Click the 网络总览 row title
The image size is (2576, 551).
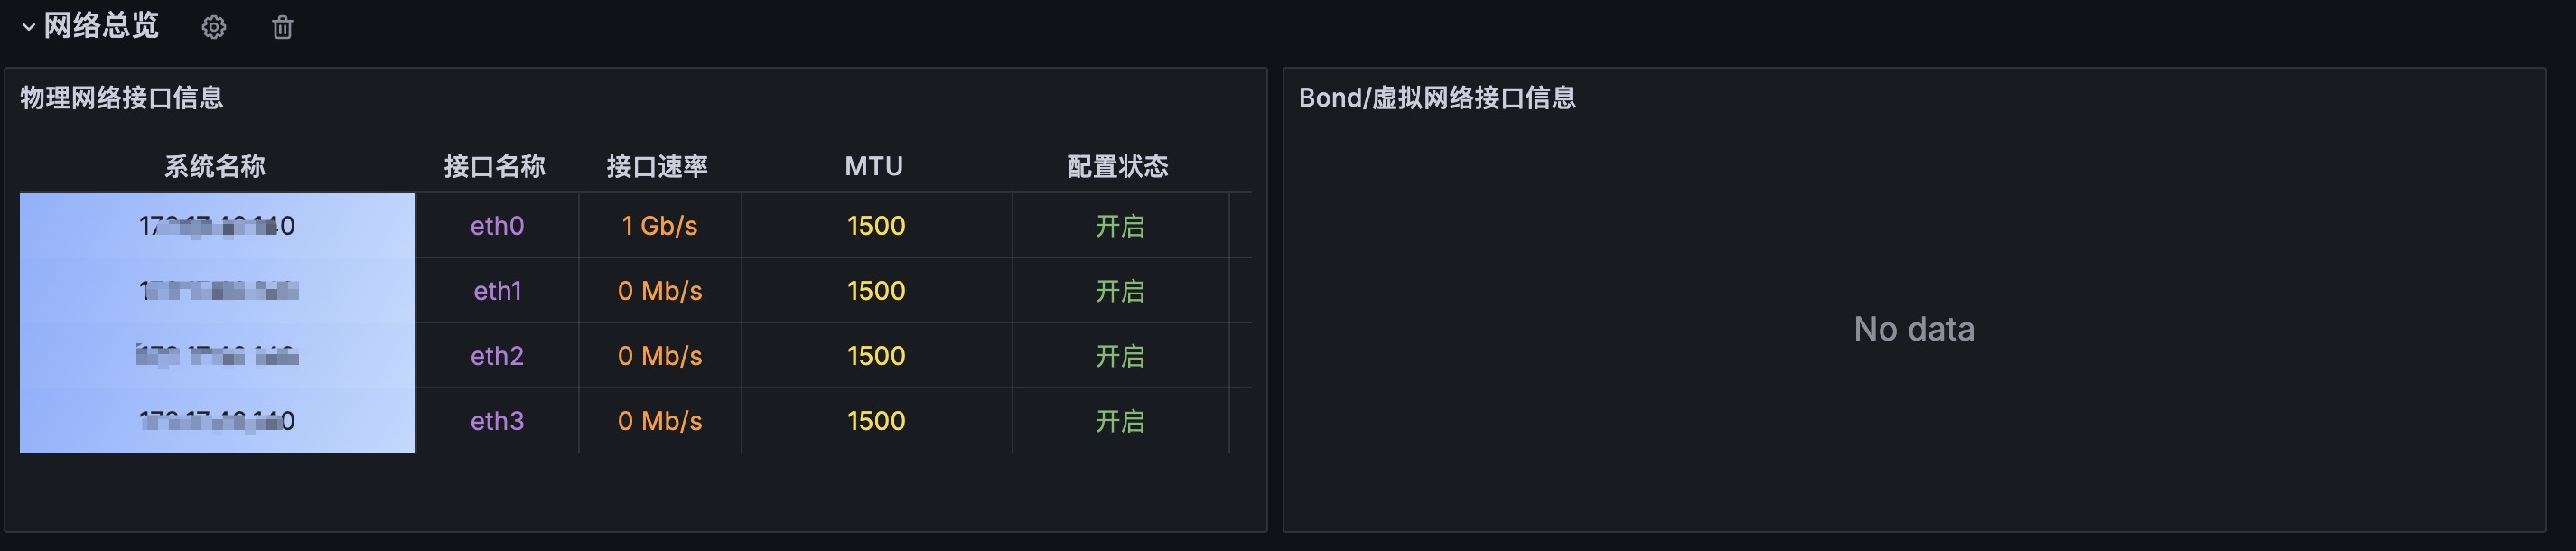102,26
